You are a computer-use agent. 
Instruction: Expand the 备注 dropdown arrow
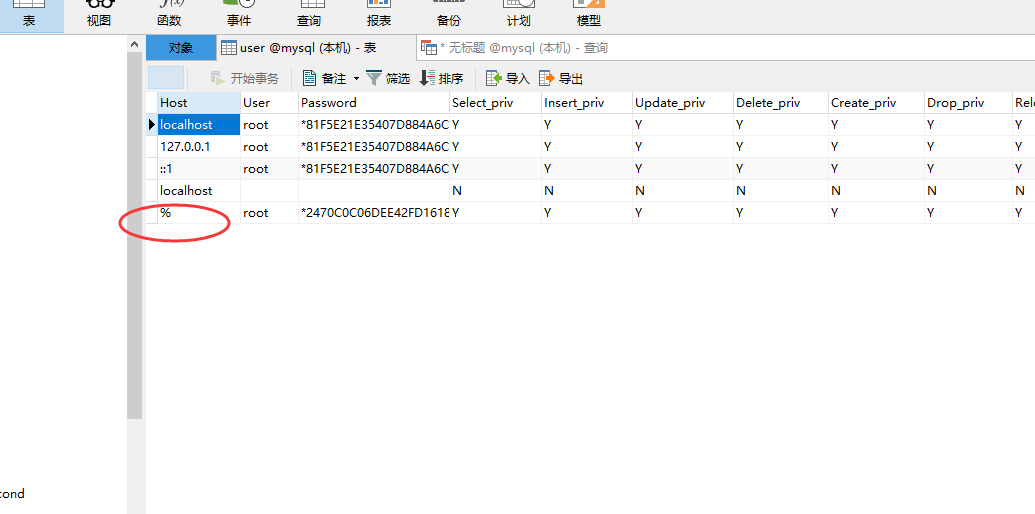click(x=356, y=79)
